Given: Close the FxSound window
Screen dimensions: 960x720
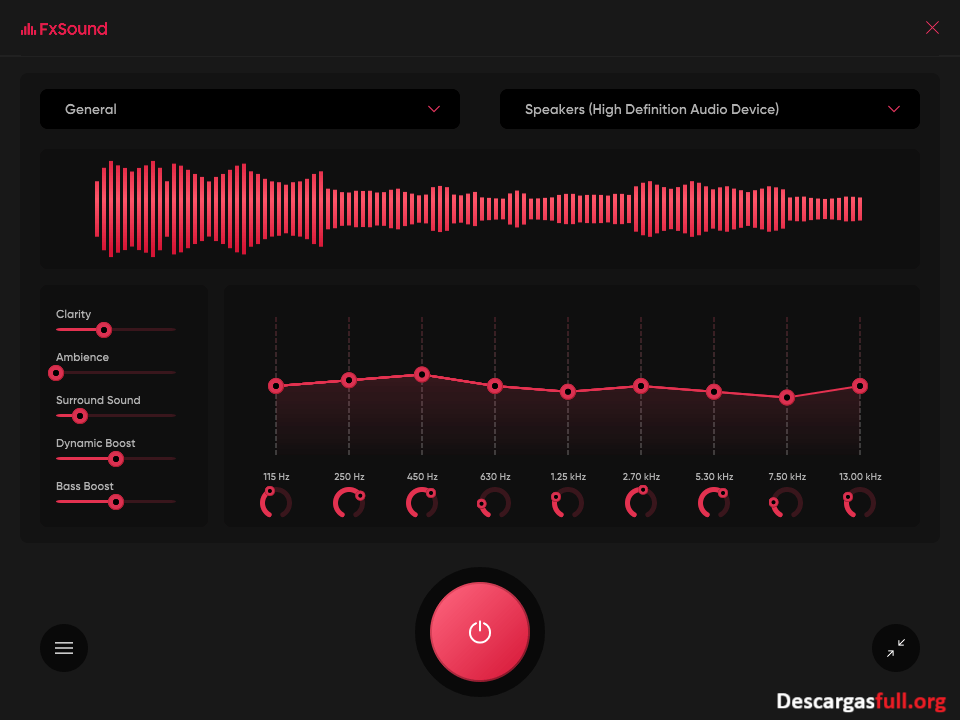Looking at the screenshot, I should click(x=932, y=28).
